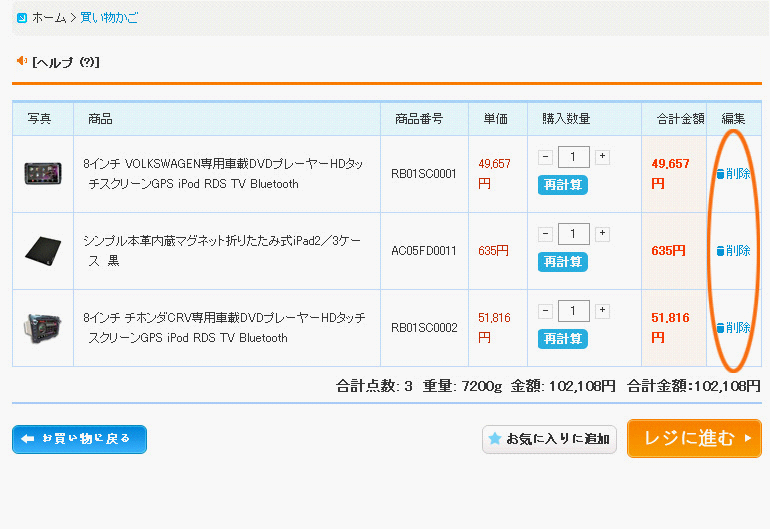
Task: Decrease quantity of the Honda CRV player
Action: 545,311
